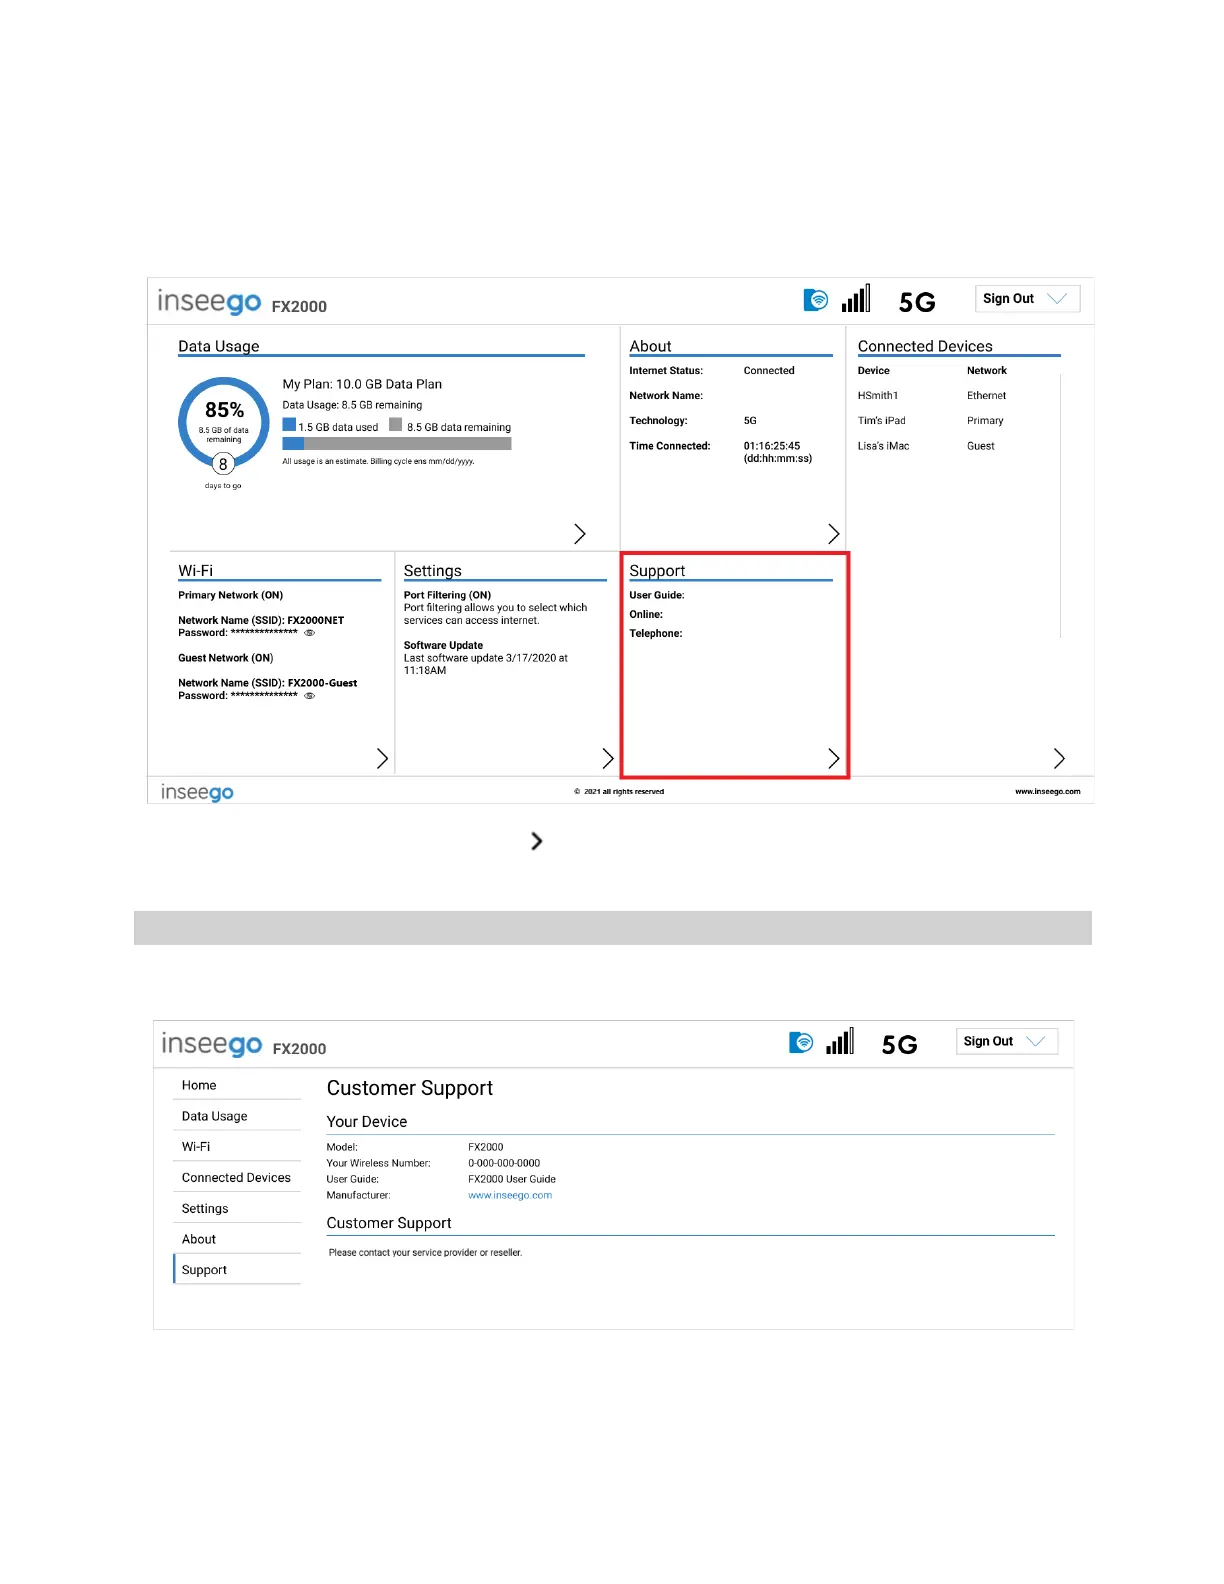Image resolution: width=1224 pixels, height=1584 pixels.
Task: Click the data usage progress bar
Action: click(397, 443)
